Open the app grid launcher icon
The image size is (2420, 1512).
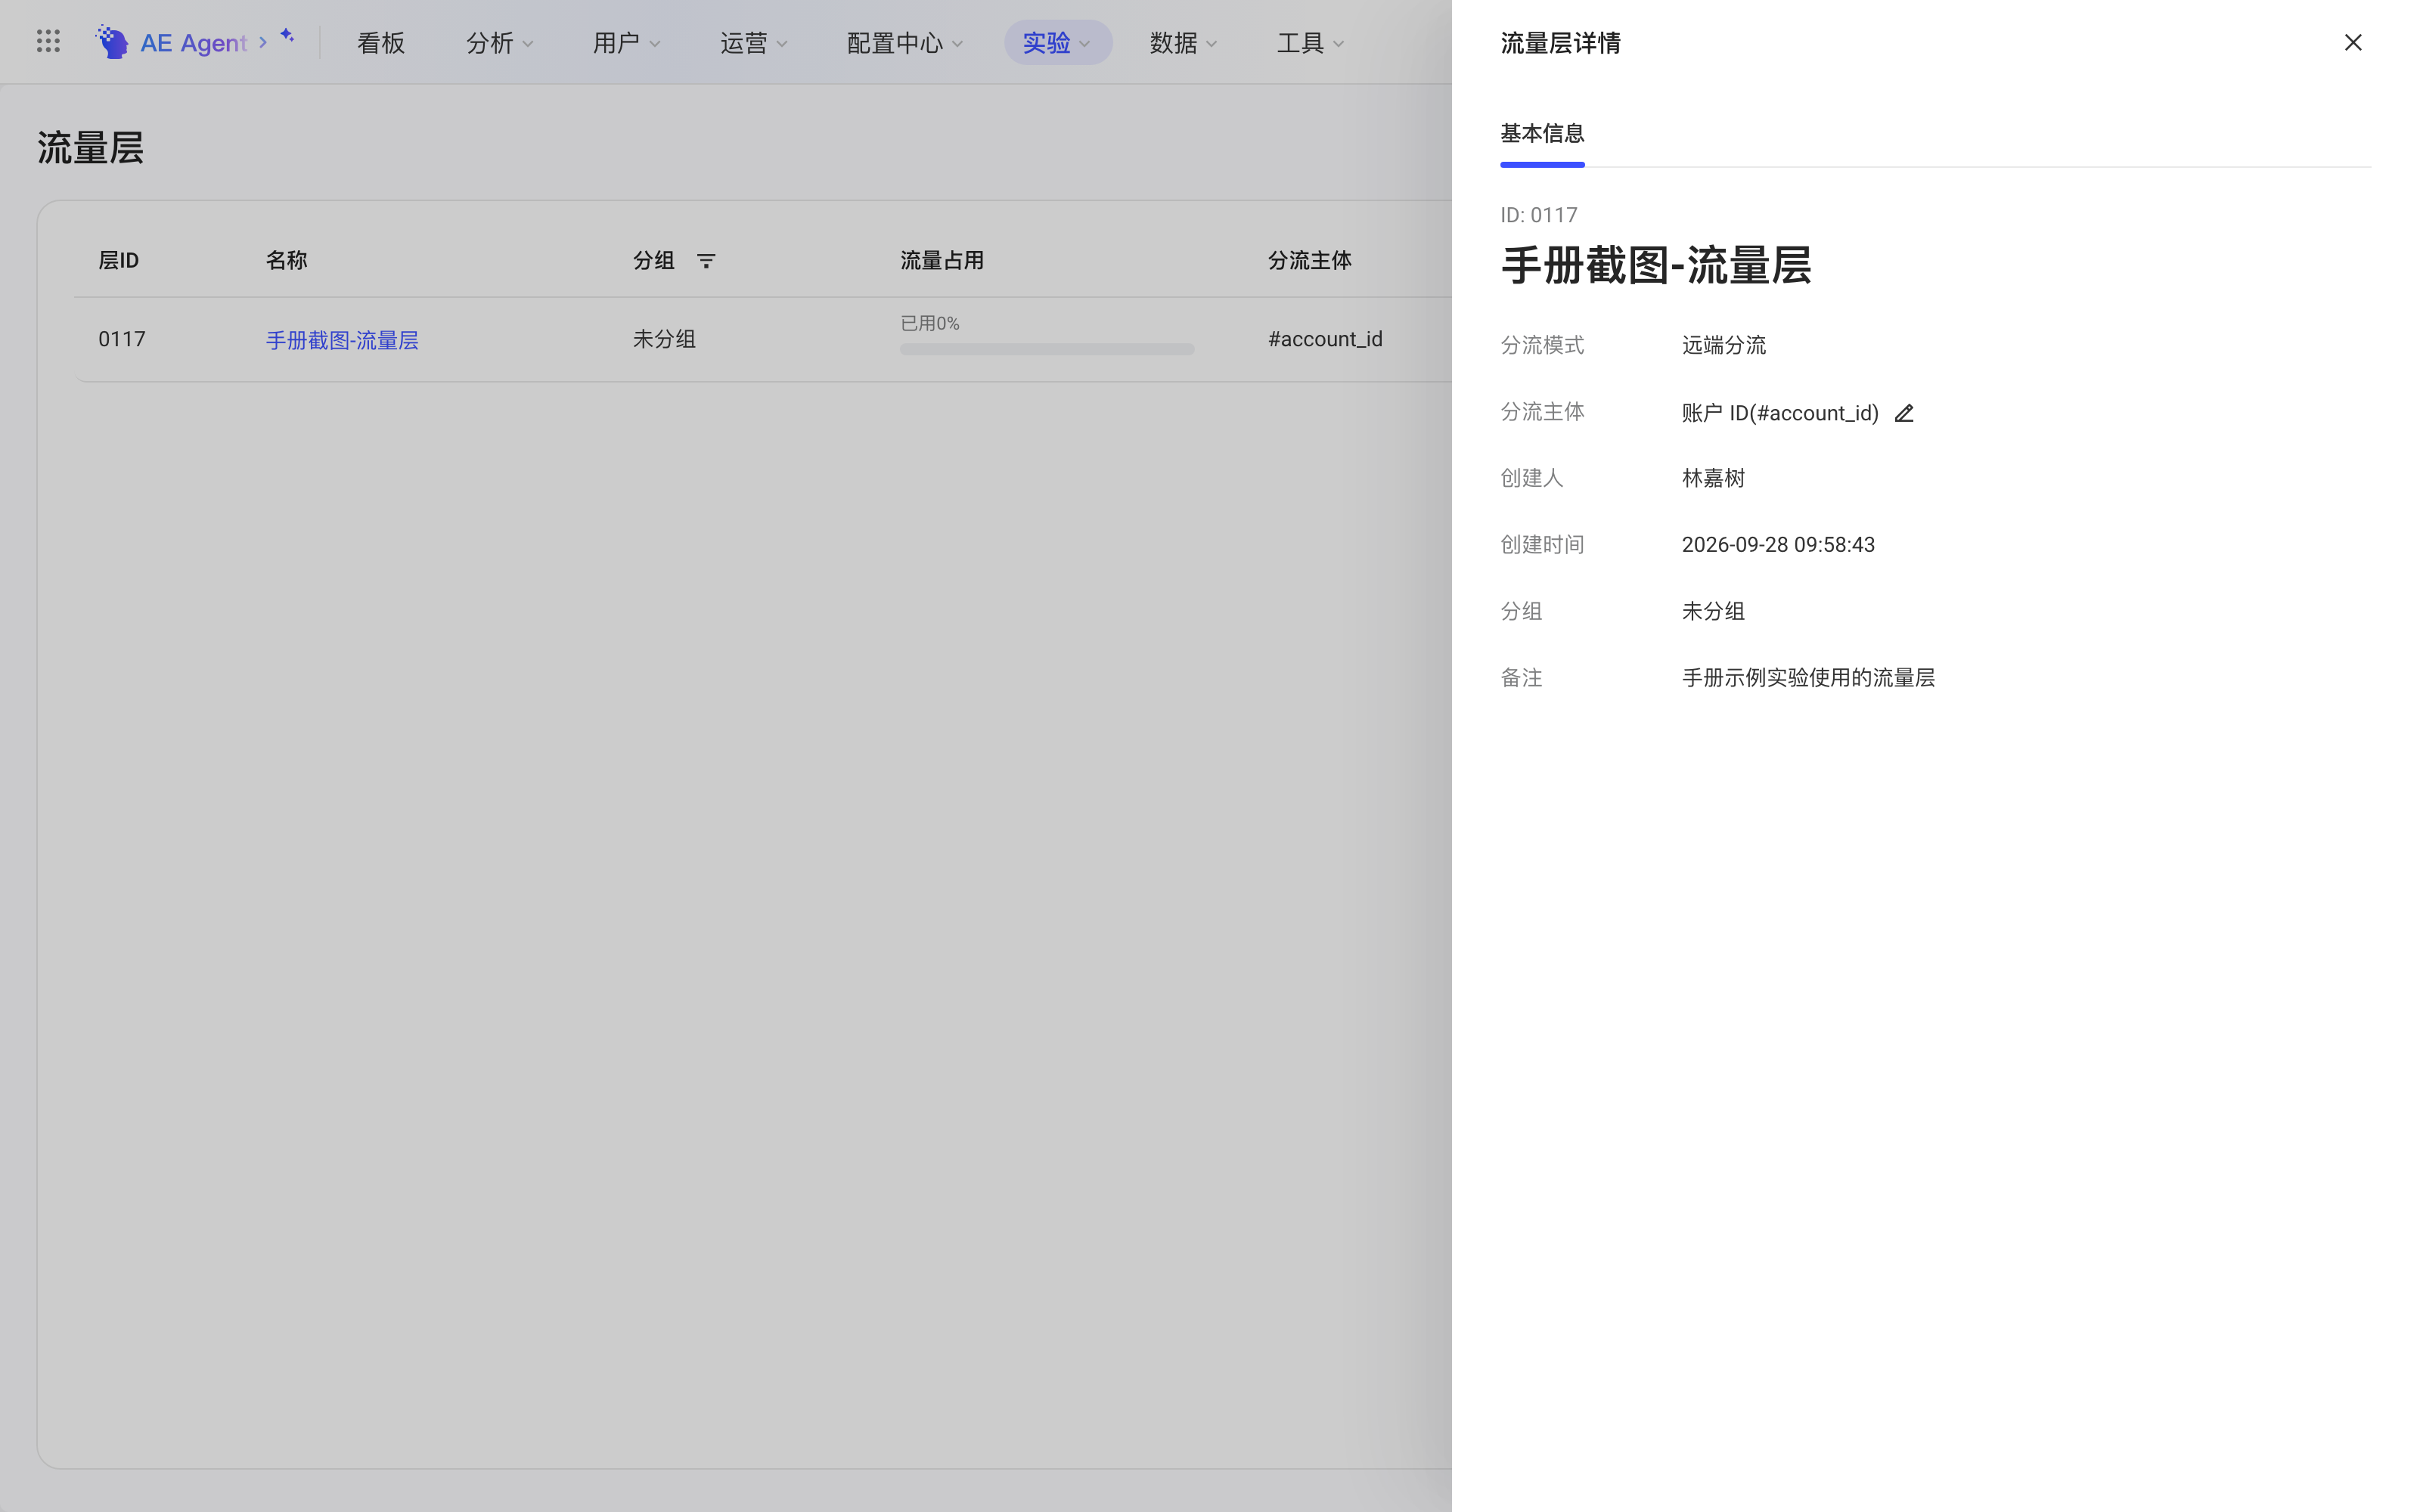[48, 42]
